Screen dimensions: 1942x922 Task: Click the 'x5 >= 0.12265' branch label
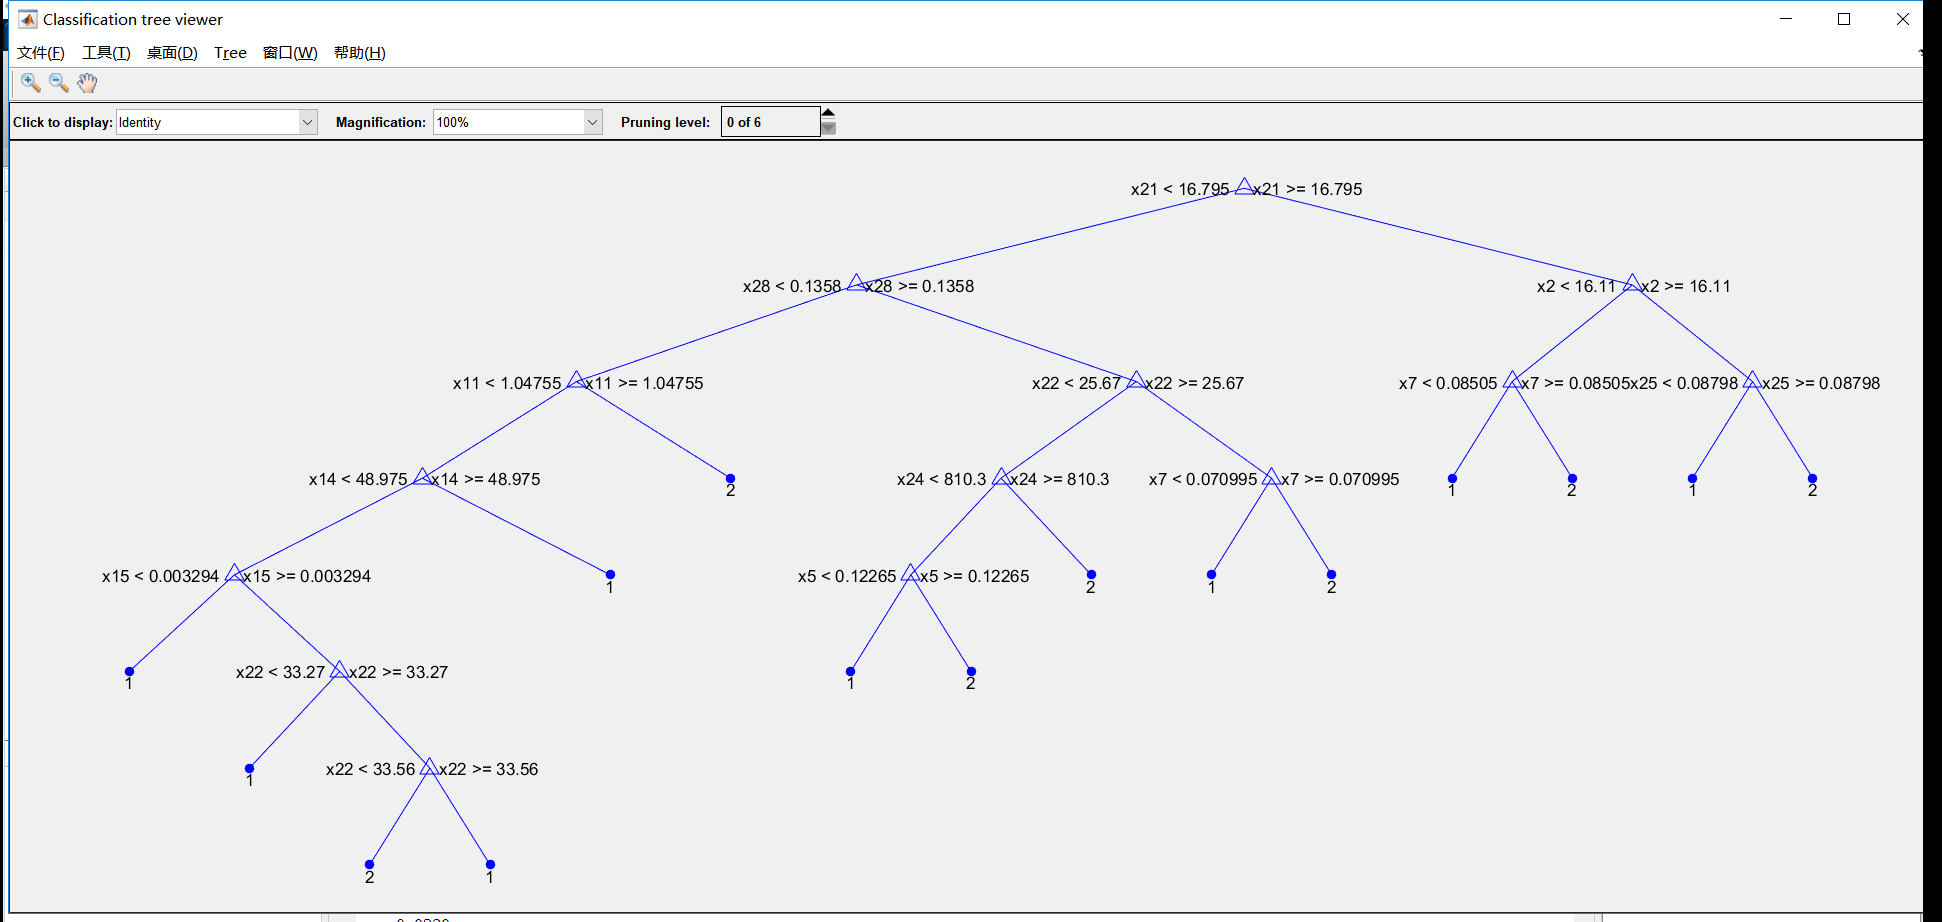click(975, 576)
